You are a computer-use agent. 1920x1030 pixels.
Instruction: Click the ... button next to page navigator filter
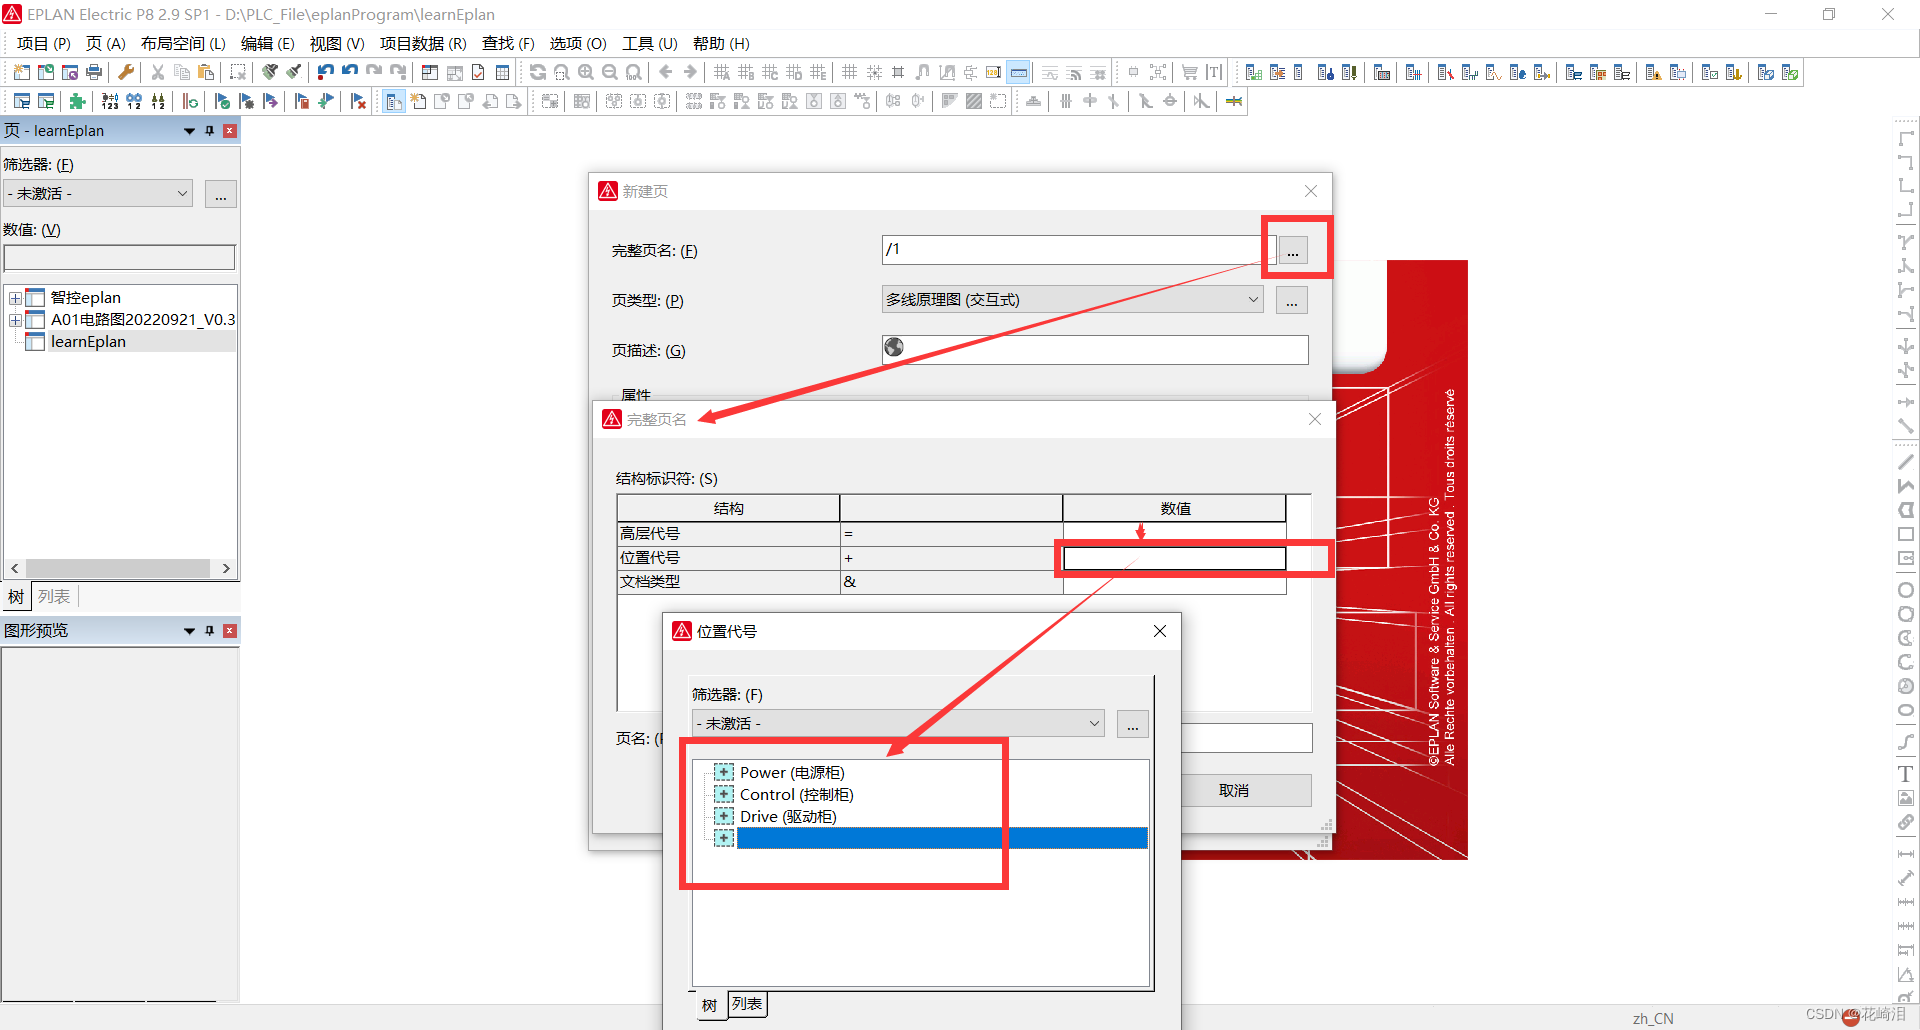[221, 194]
